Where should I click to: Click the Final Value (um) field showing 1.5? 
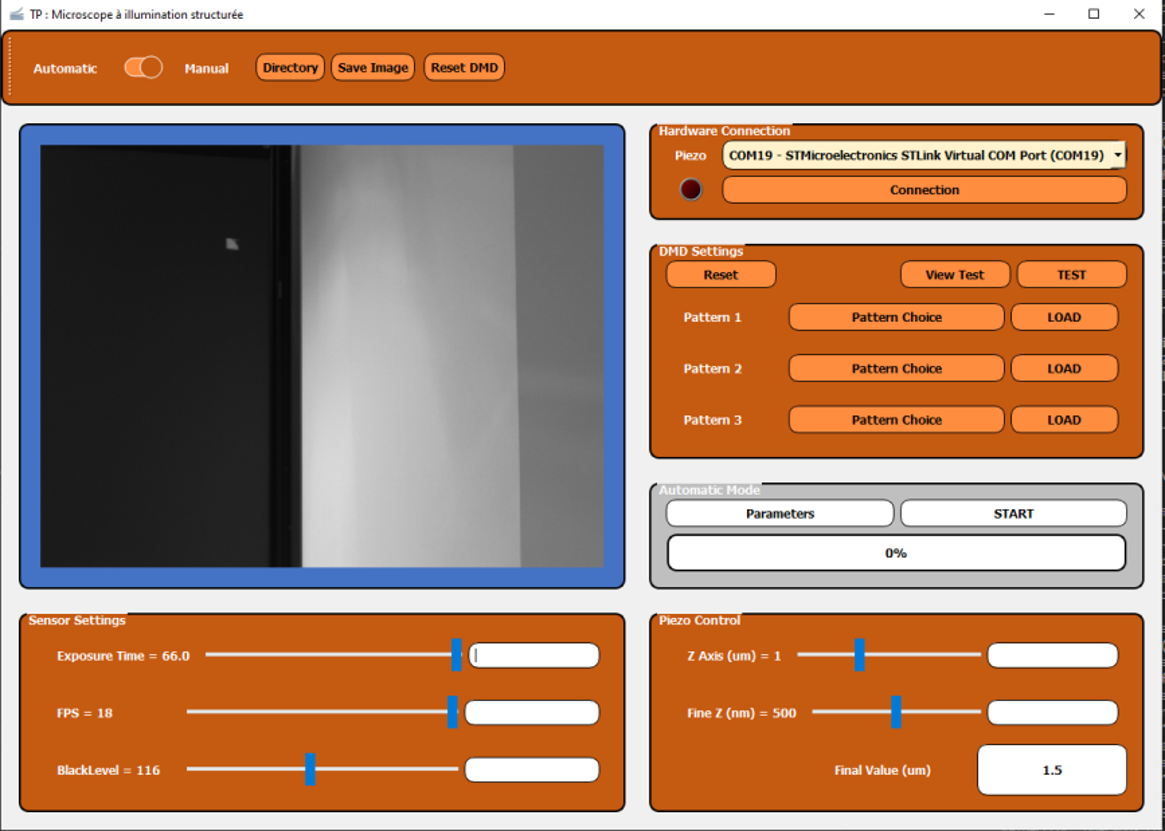click(1052, 770)
